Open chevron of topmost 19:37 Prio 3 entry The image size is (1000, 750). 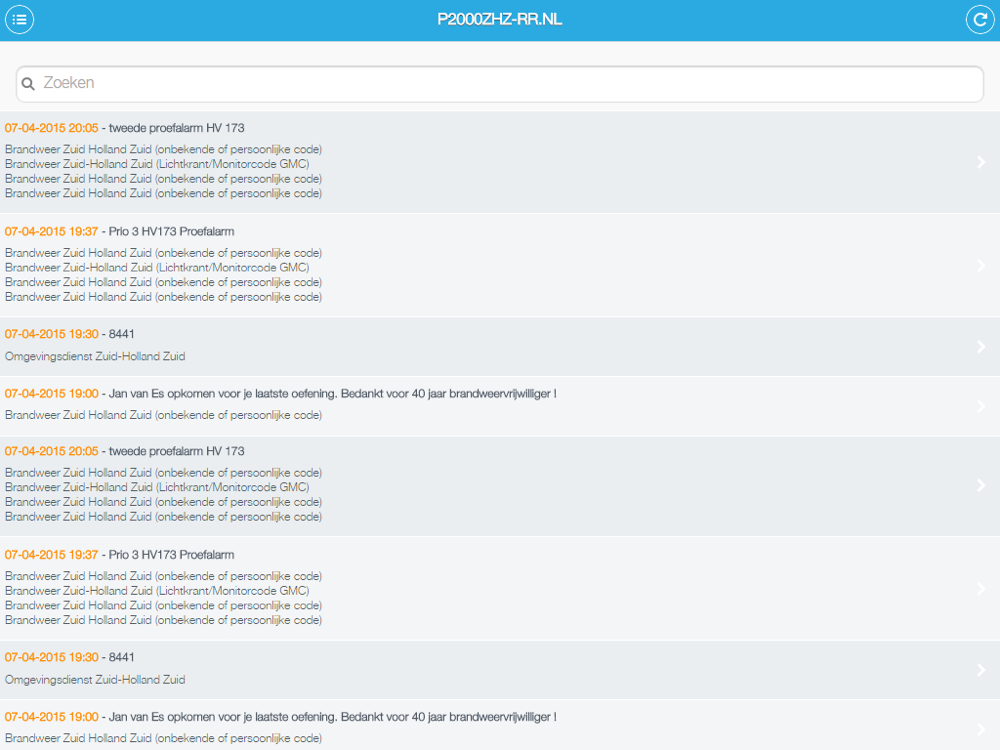(x=981, y=265)
